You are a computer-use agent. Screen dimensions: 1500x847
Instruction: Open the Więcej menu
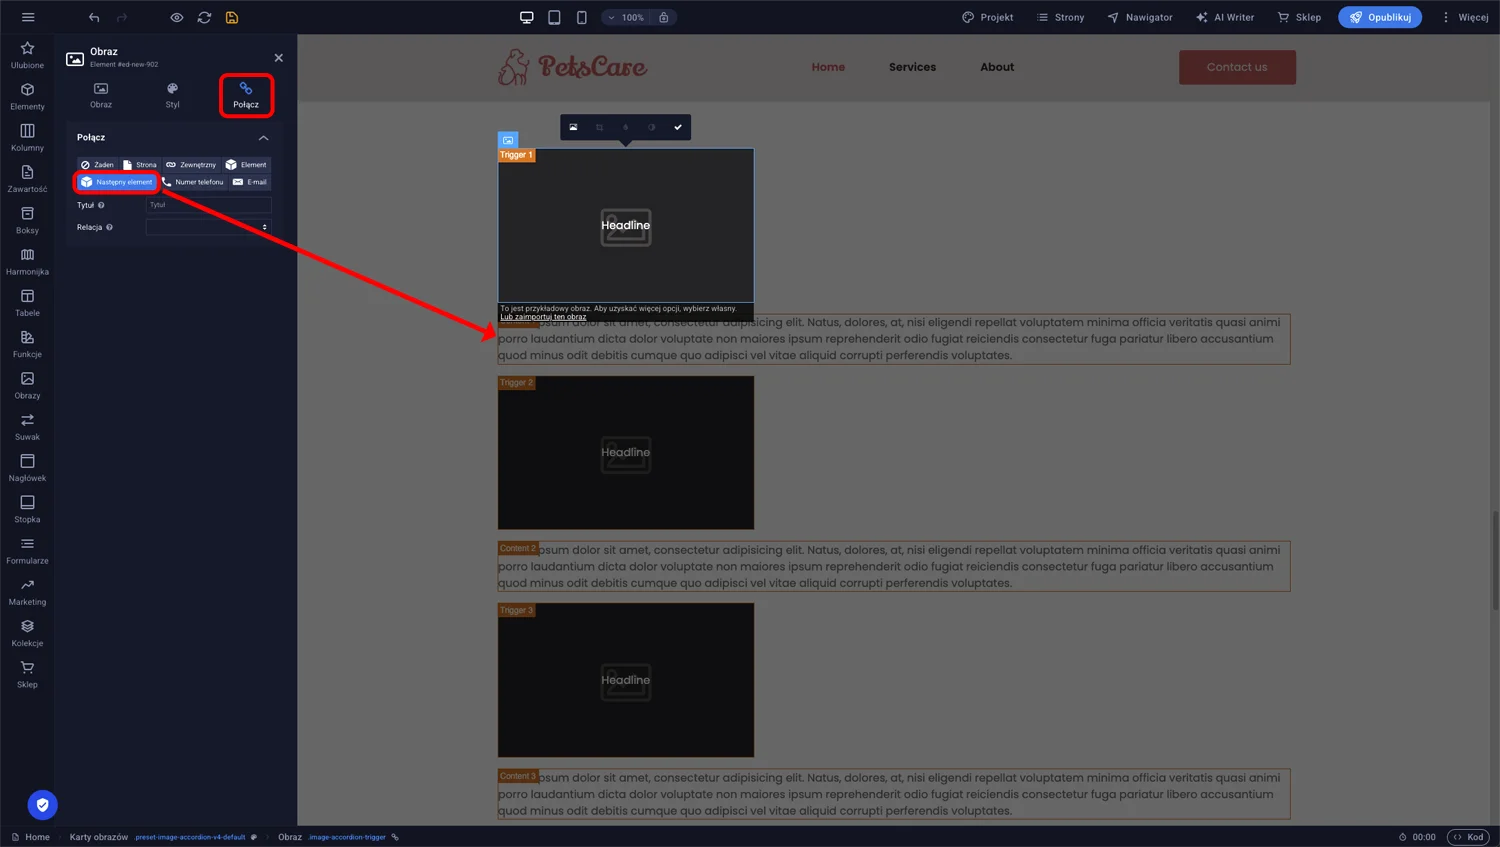(1464, 17)
